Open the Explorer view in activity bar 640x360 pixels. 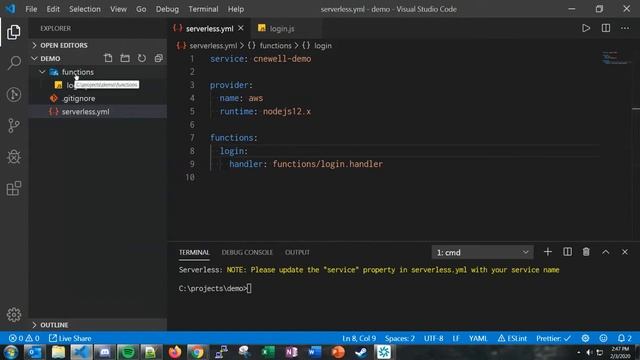13,32
